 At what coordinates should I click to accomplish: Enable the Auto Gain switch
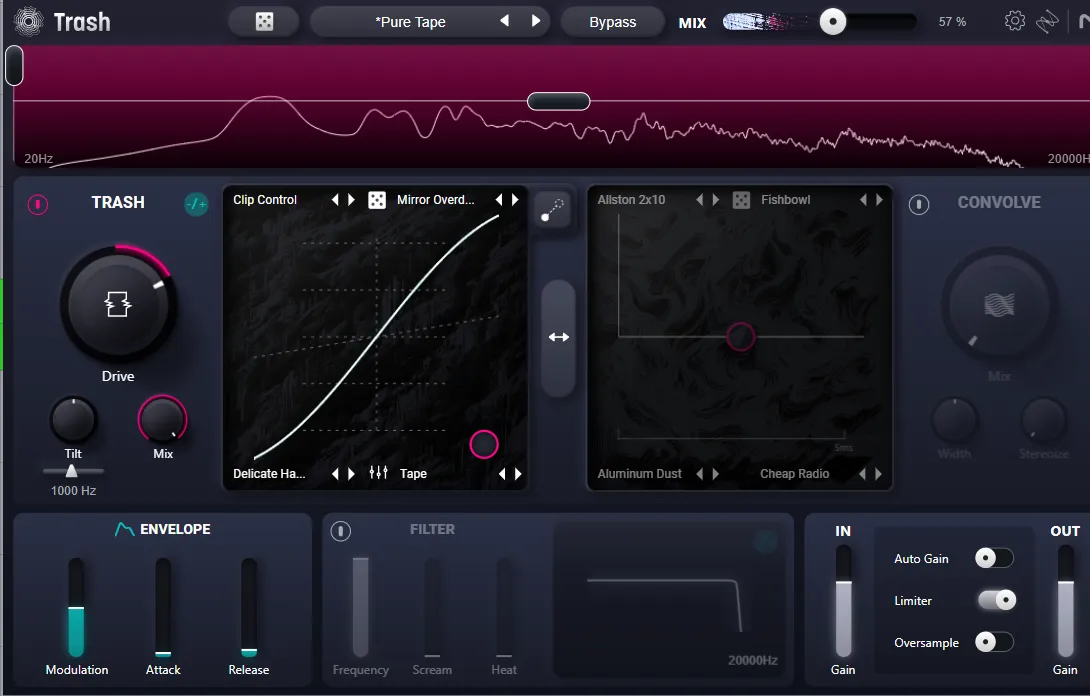point(994,558)
